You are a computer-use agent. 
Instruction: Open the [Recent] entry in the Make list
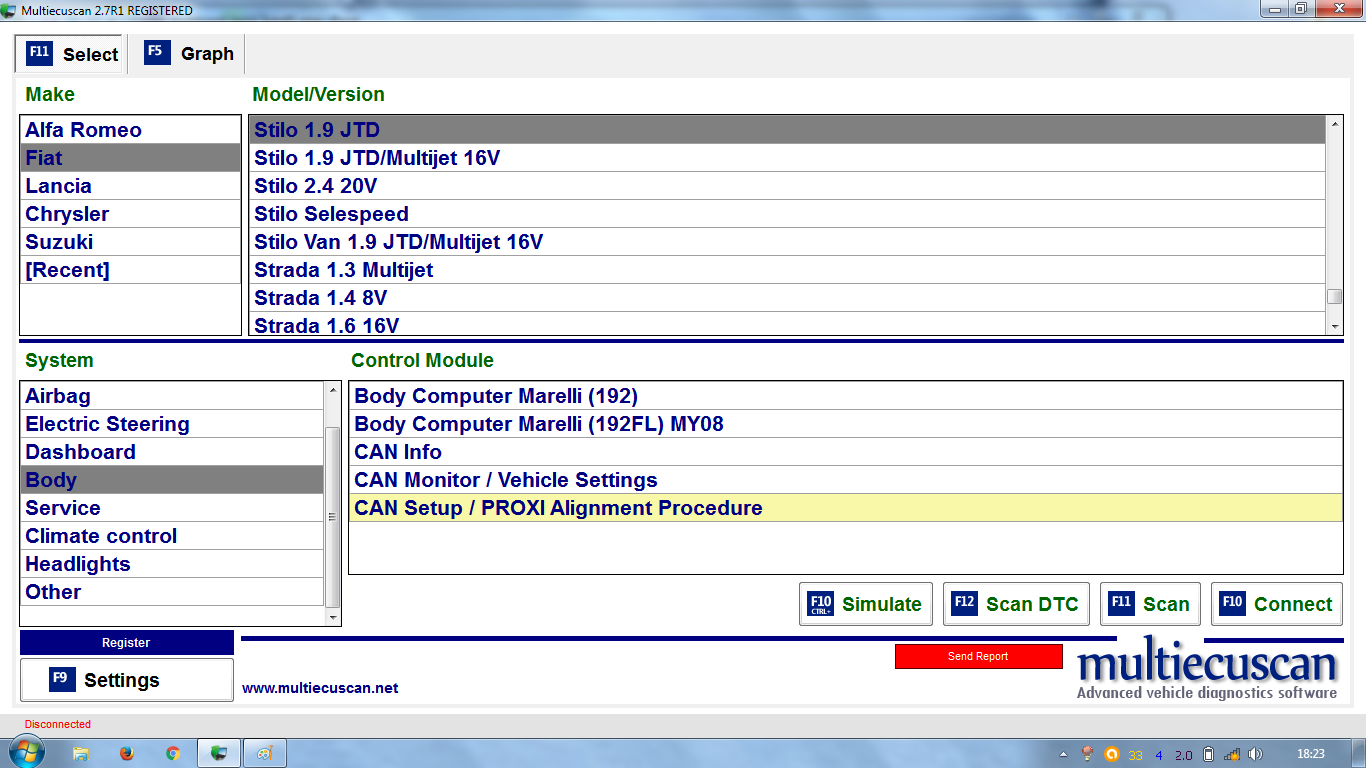coord(131,270)
